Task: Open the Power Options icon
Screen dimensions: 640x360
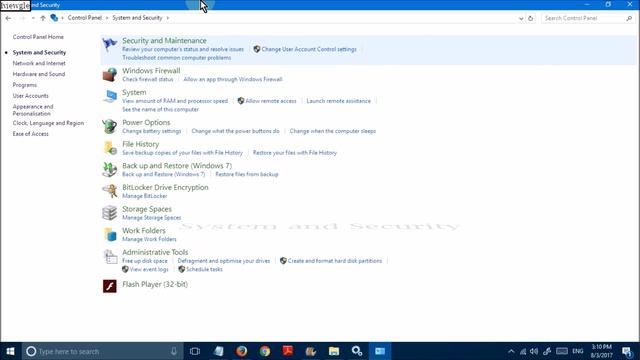Action: pos(109,126)
